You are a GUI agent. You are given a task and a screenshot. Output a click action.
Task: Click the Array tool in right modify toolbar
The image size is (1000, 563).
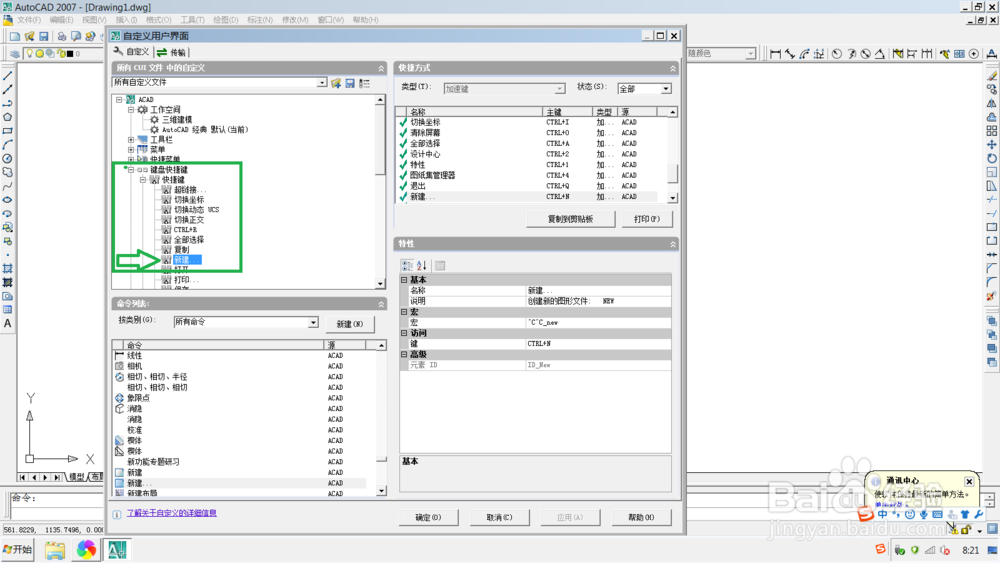pos(991,131)
